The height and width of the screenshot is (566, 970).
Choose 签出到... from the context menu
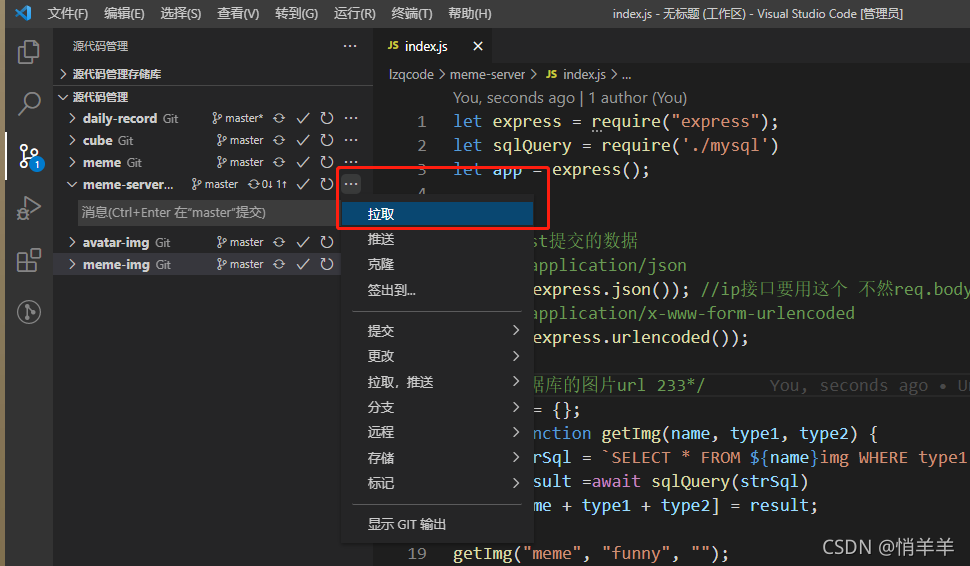pos(437,290)
